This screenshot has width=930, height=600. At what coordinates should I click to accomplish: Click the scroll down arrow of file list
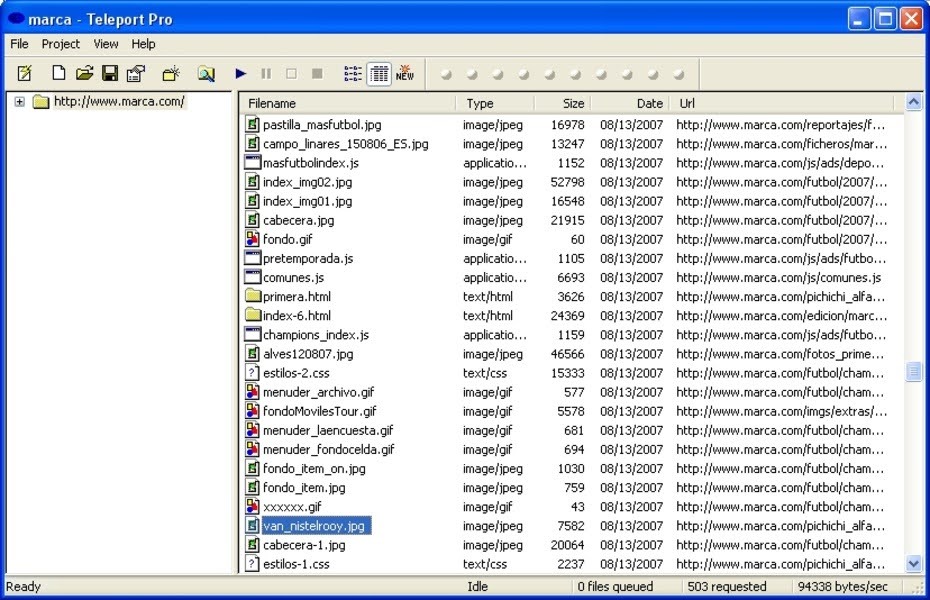pyautogui.click(x=913, y=564)
